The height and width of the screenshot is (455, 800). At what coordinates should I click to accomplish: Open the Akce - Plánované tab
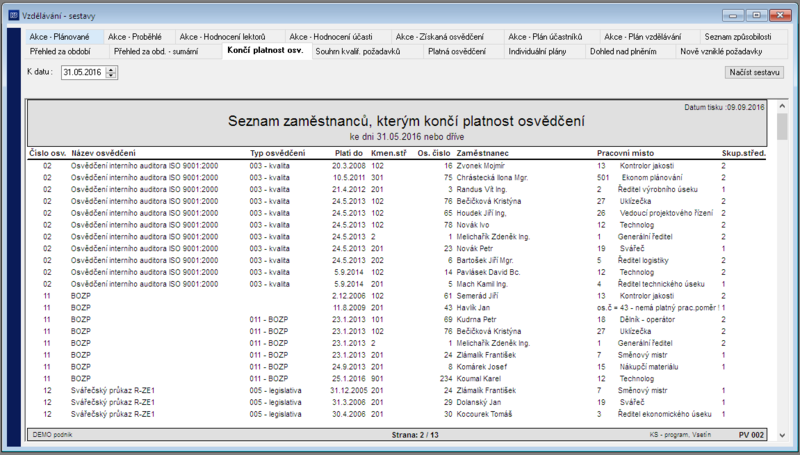64,37
